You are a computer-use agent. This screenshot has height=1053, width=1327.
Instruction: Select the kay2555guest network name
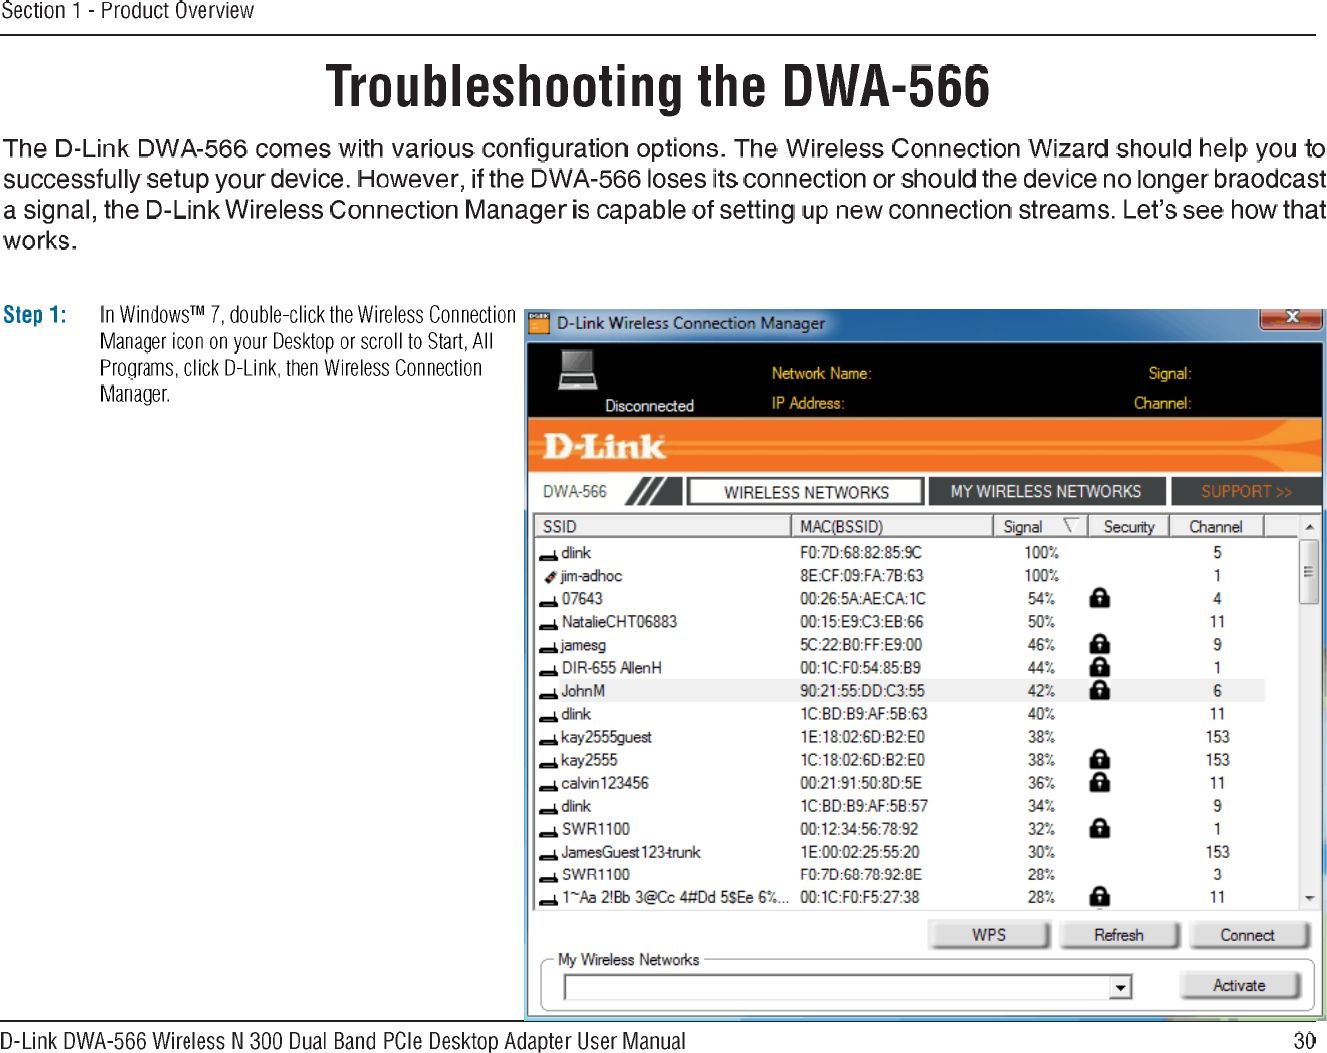pyautogui.click(x=606, y=737)
